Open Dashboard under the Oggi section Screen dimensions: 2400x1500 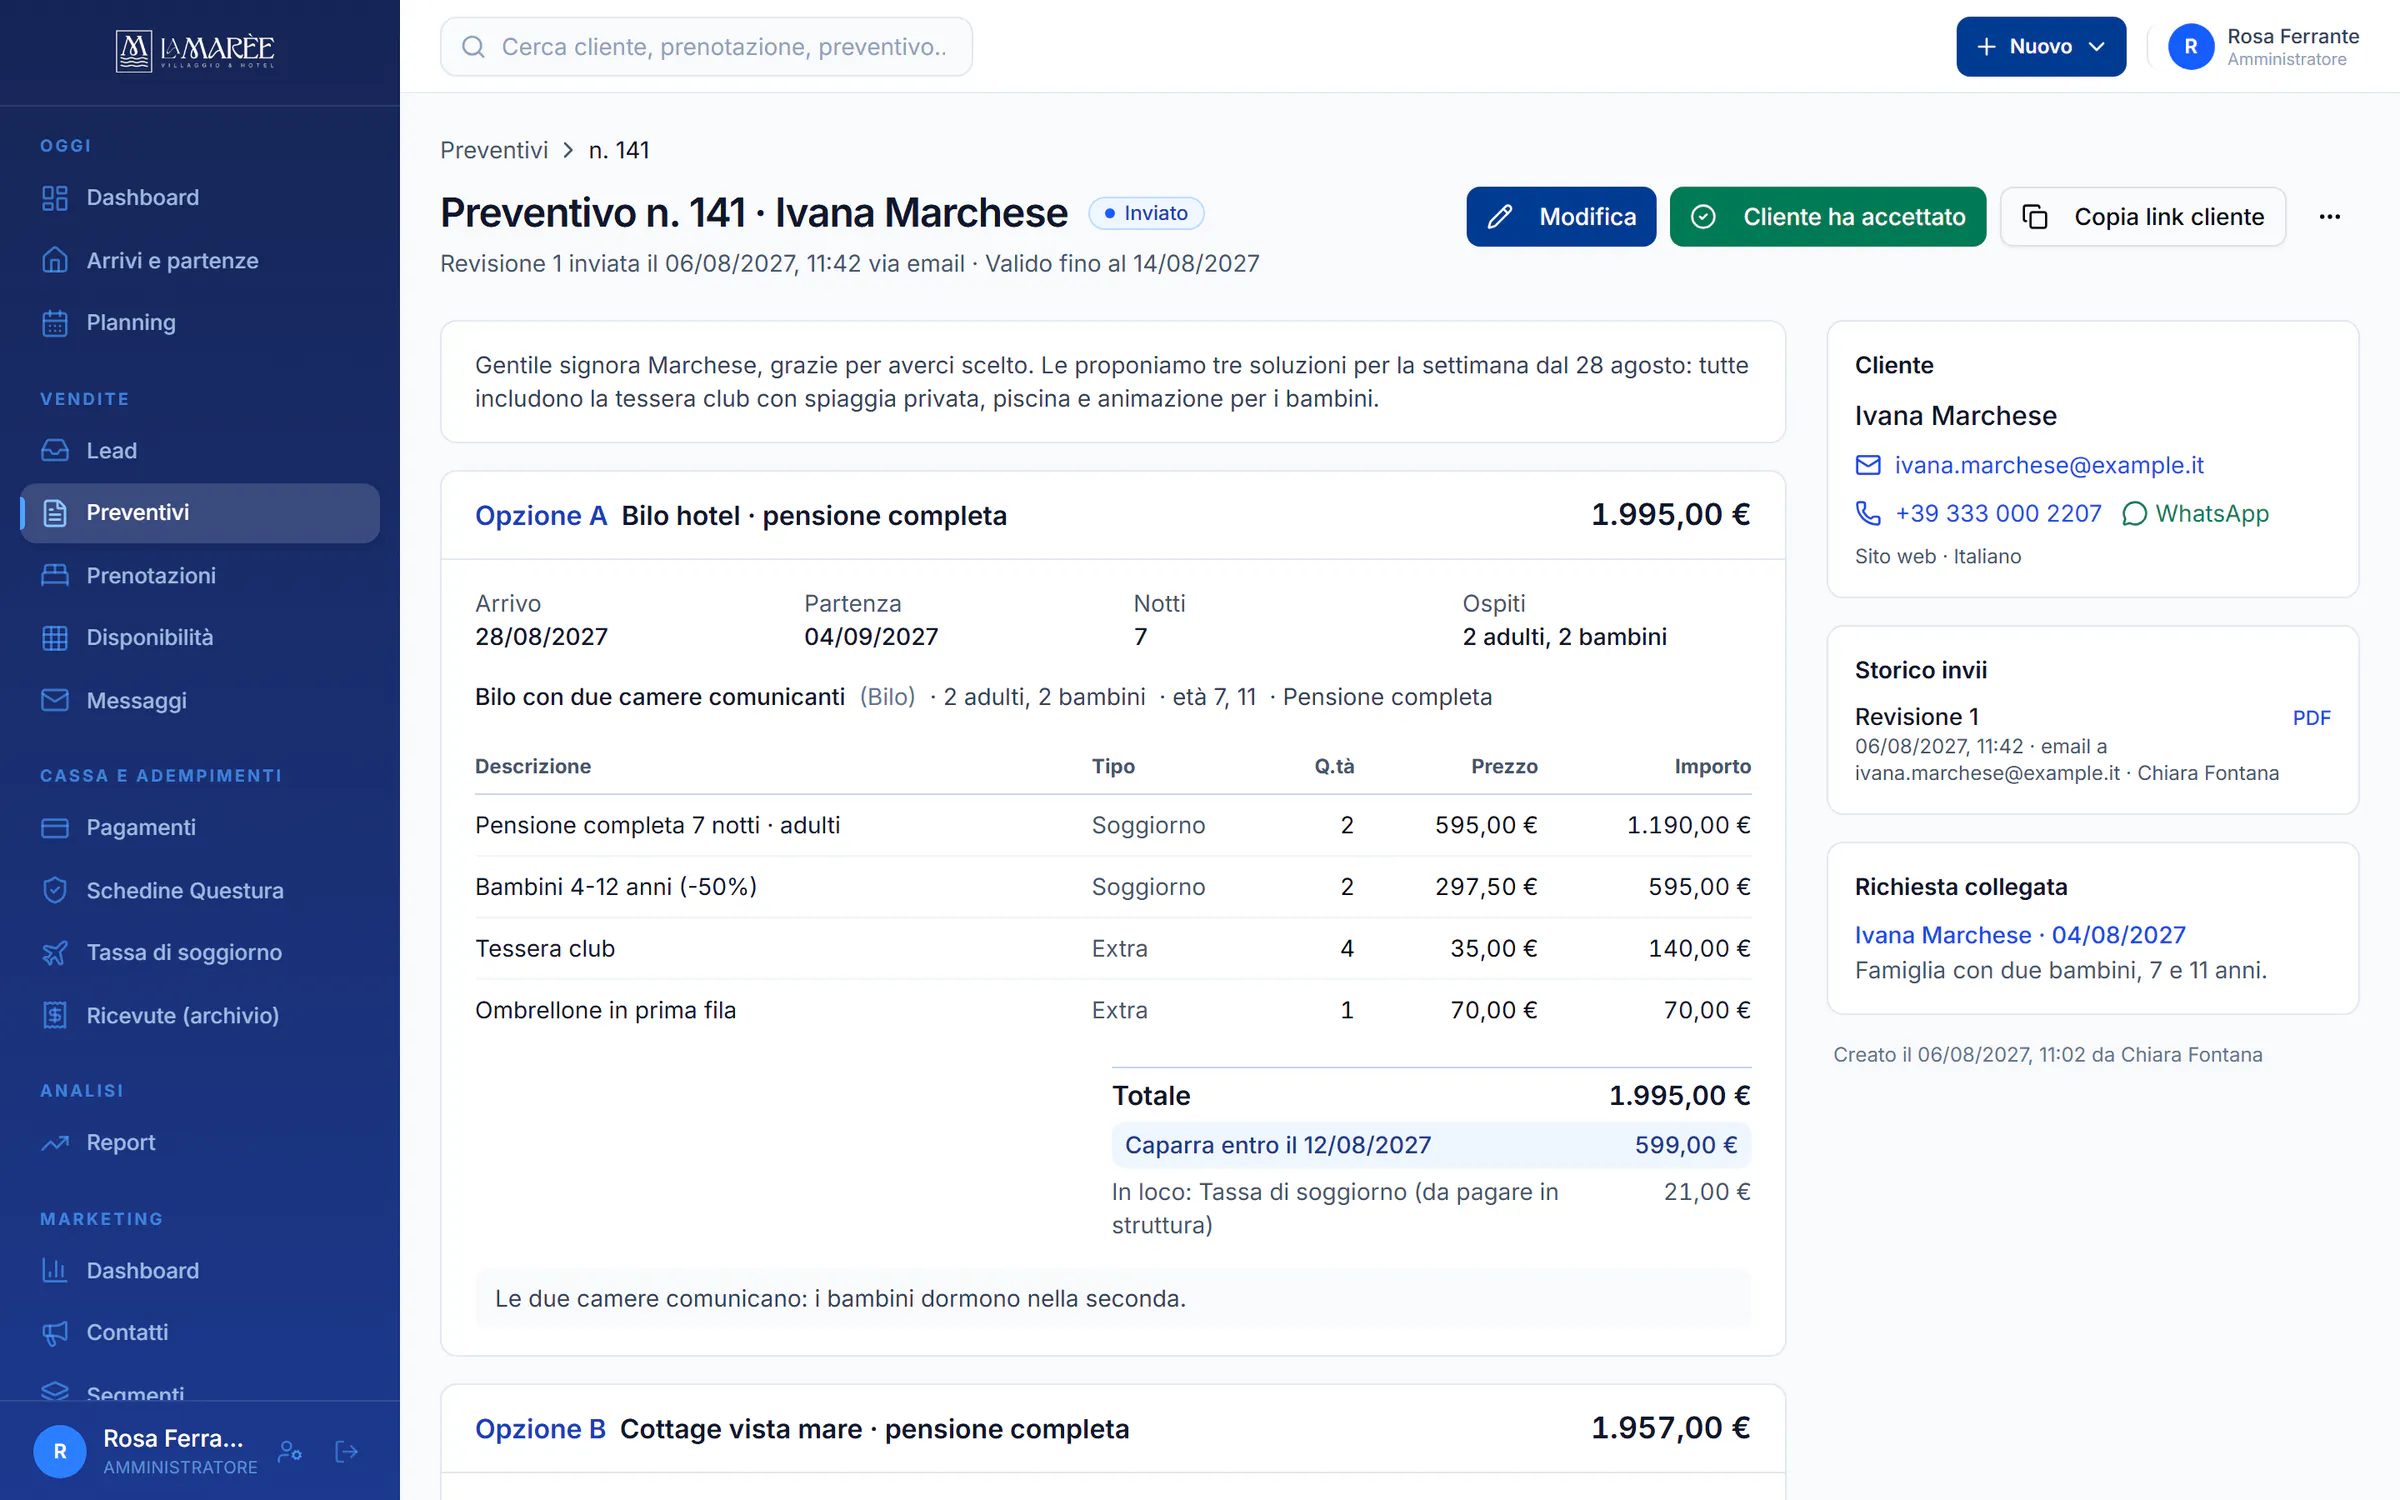pos(200,197)
